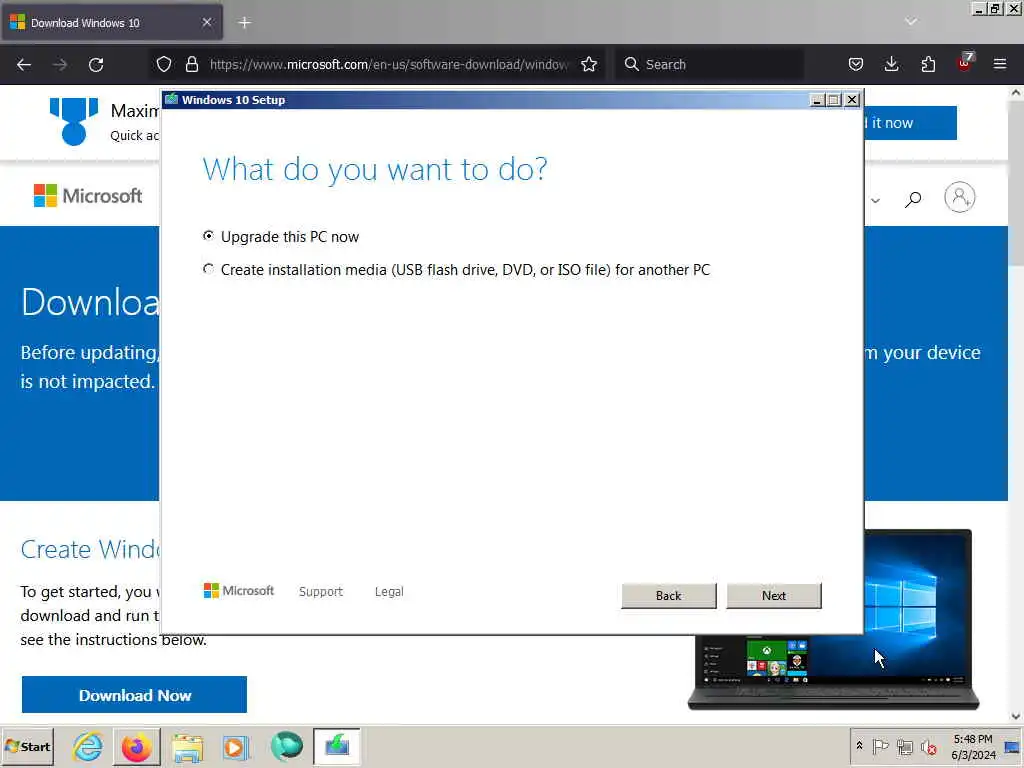Viewport: 1024px width, 768px height.
Task: Open green globe taskbar application
Action: tap(286, 746)
